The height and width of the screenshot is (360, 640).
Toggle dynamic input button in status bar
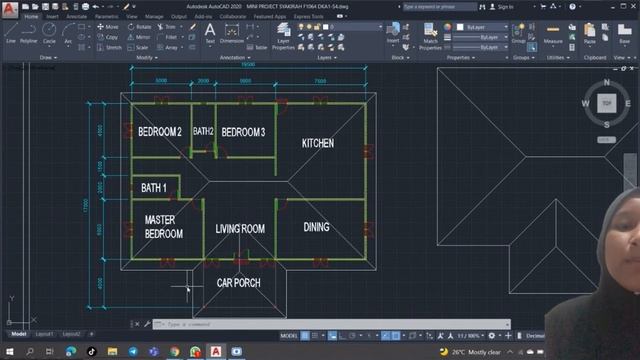click(x=333, y=336)
